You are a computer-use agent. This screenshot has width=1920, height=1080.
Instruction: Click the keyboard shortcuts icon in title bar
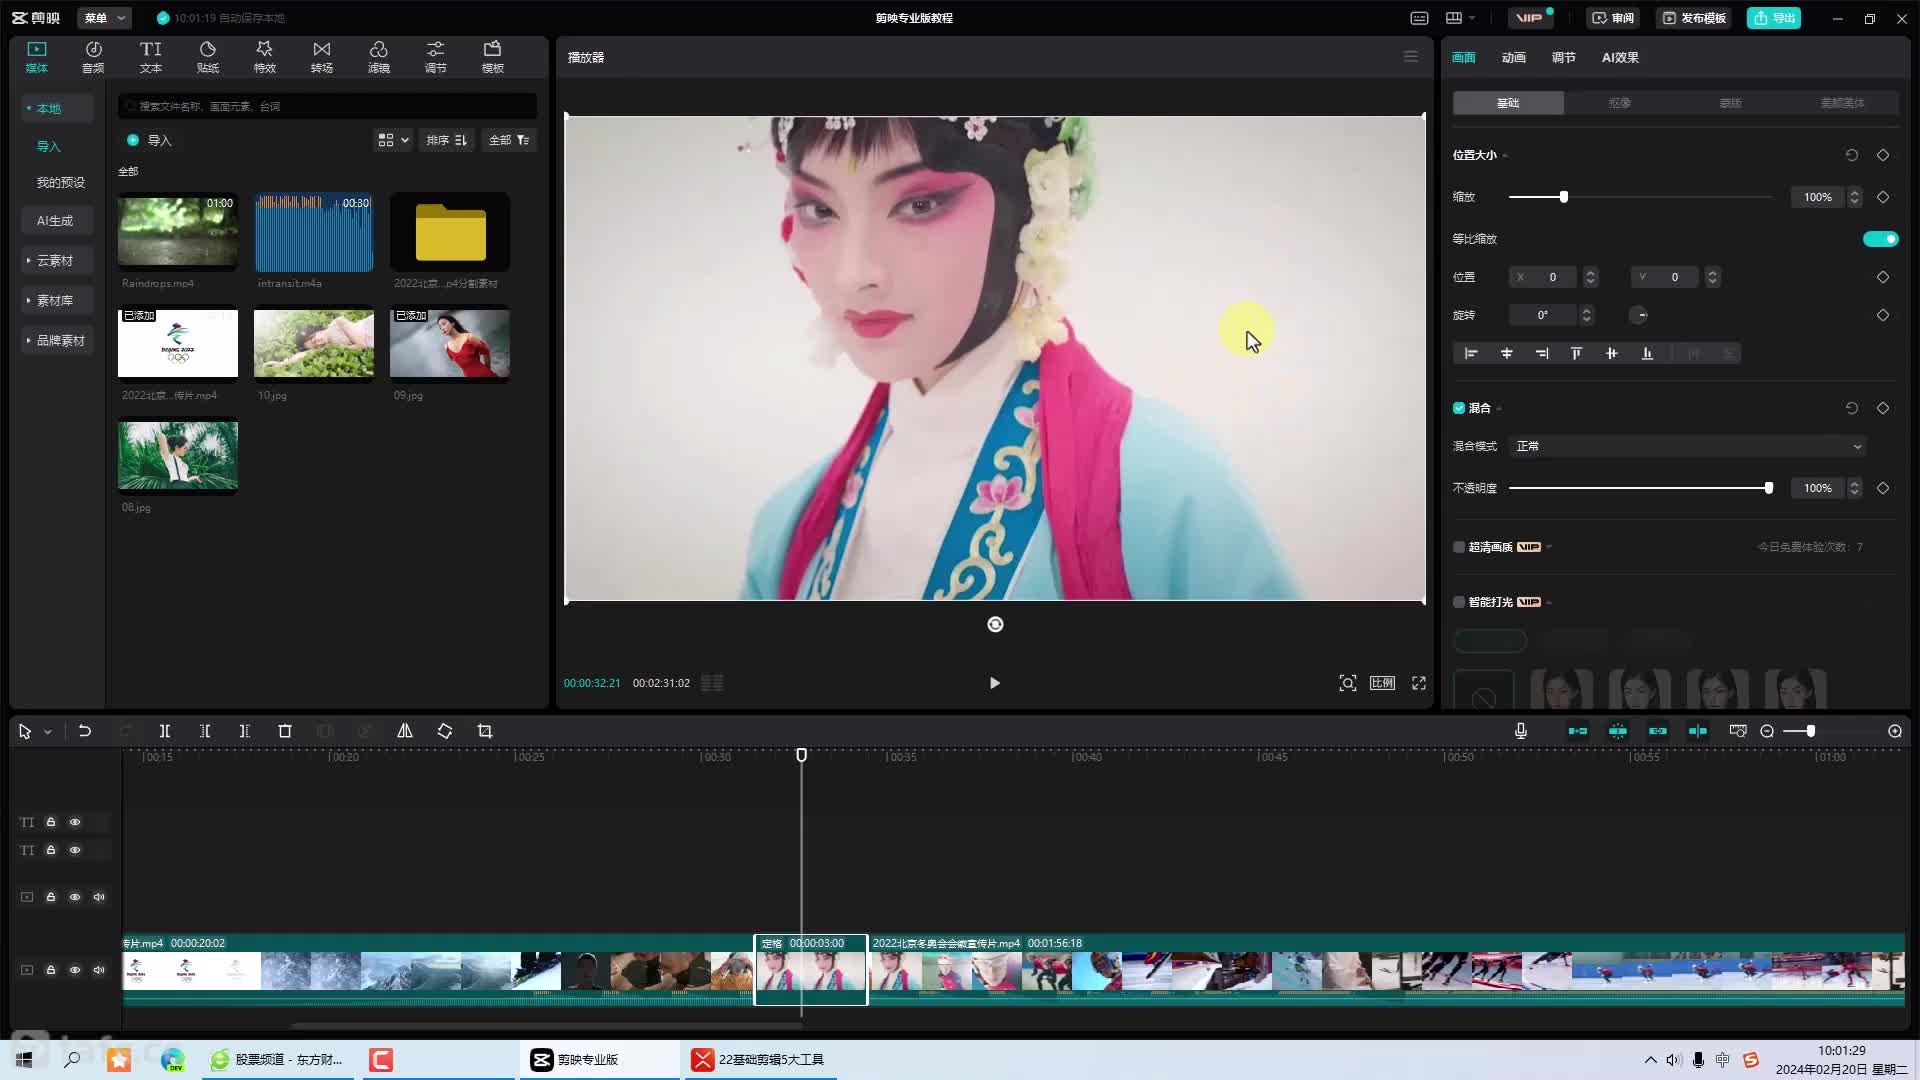click(1419, 18)
